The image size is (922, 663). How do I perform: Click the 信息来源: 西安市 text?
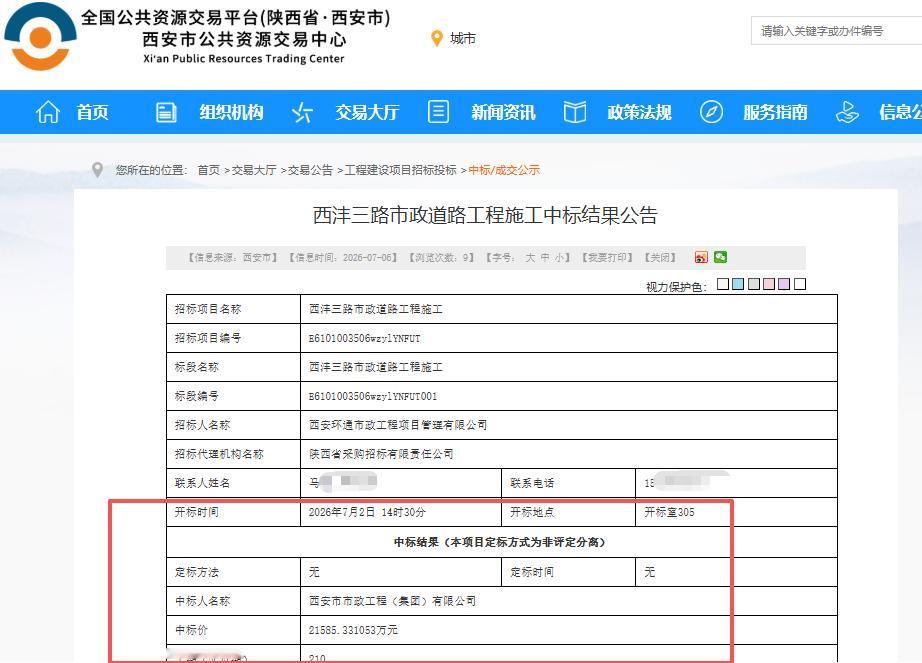232,257
